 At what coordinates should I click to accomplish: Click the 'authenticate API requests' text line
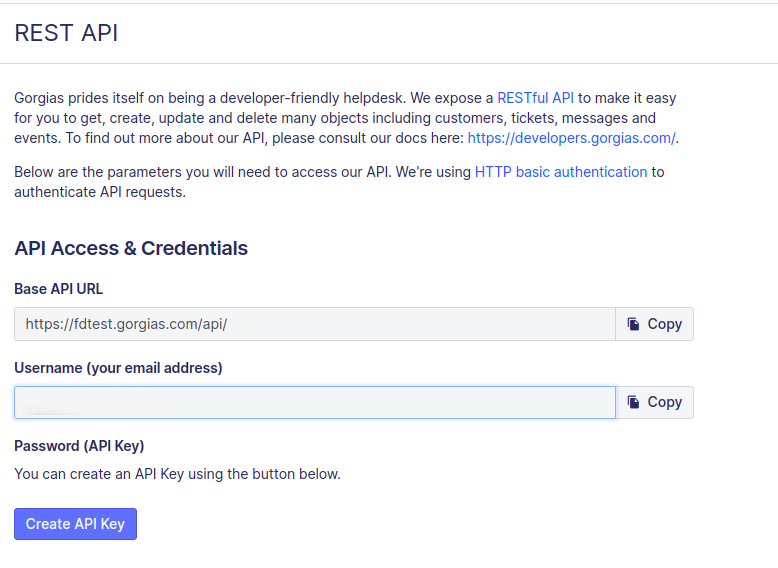coord(100,192)
